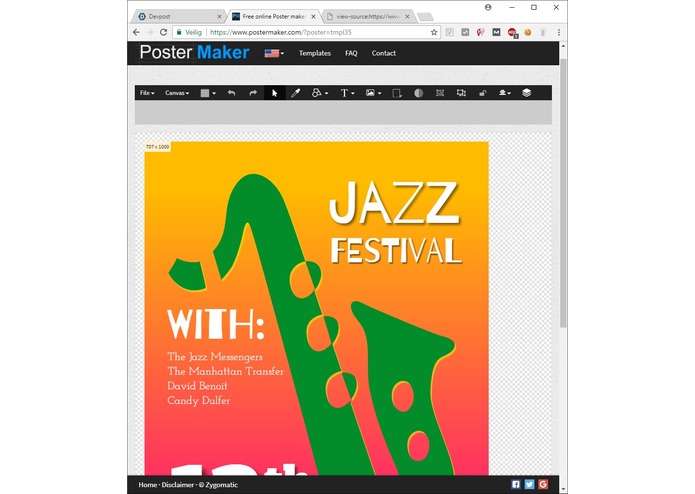Click the browser forward arrow

150,32
